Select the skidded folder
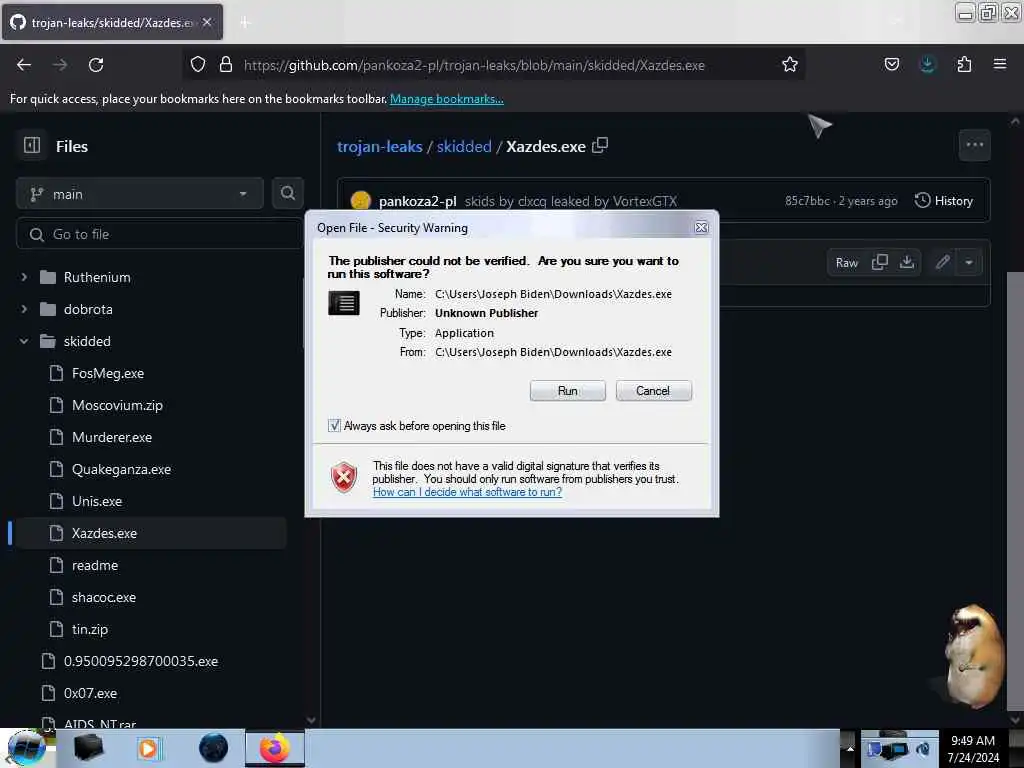The image size is (1024, 768). pos(87,341)
